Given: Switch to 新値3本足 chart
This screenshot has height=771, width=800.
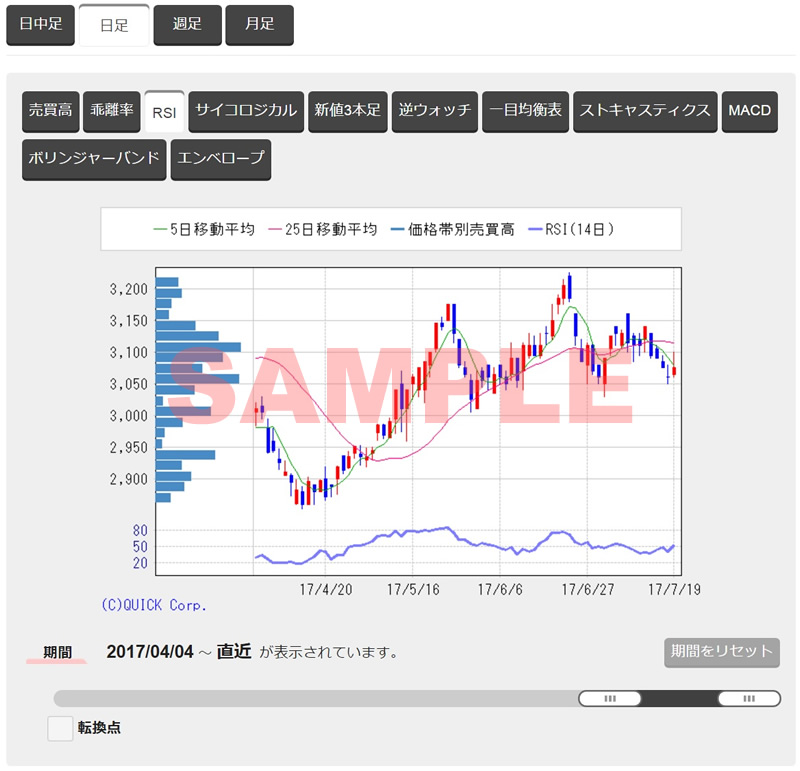Looking at the screenshot, I should coord(347,112).
